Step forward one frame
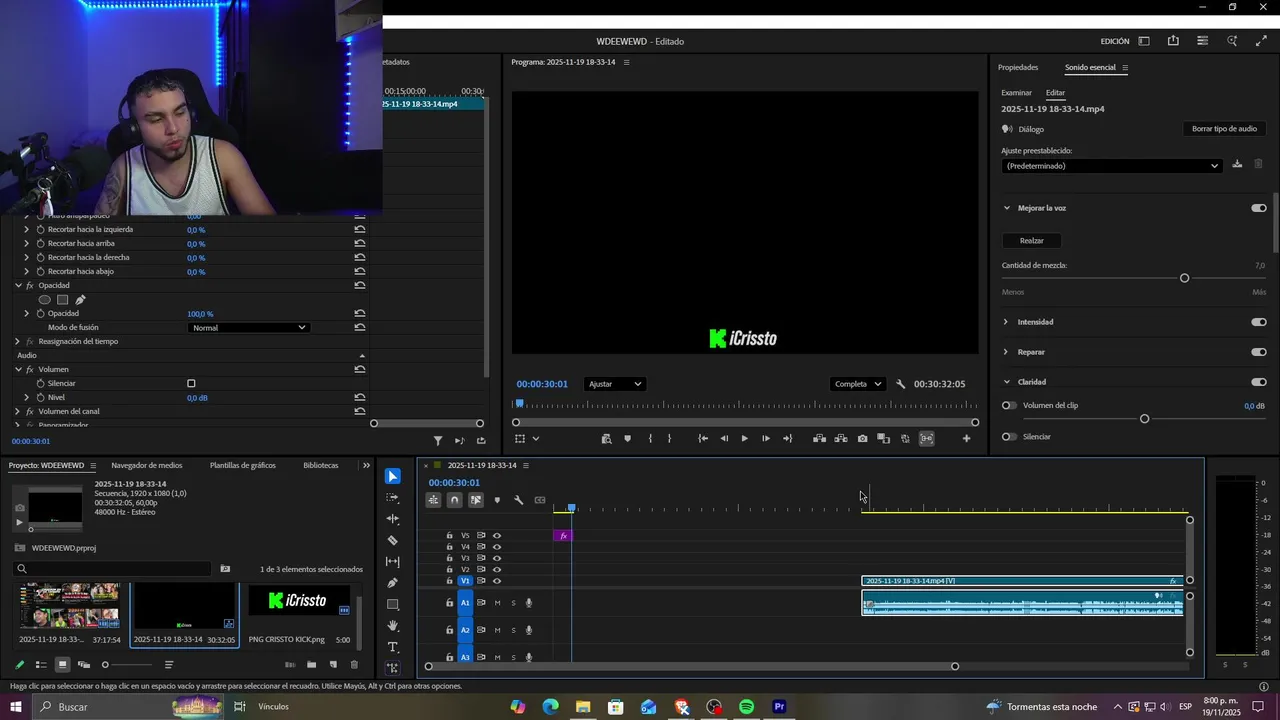This screenshot has height=720, width=1280. (x=766, y=439)
